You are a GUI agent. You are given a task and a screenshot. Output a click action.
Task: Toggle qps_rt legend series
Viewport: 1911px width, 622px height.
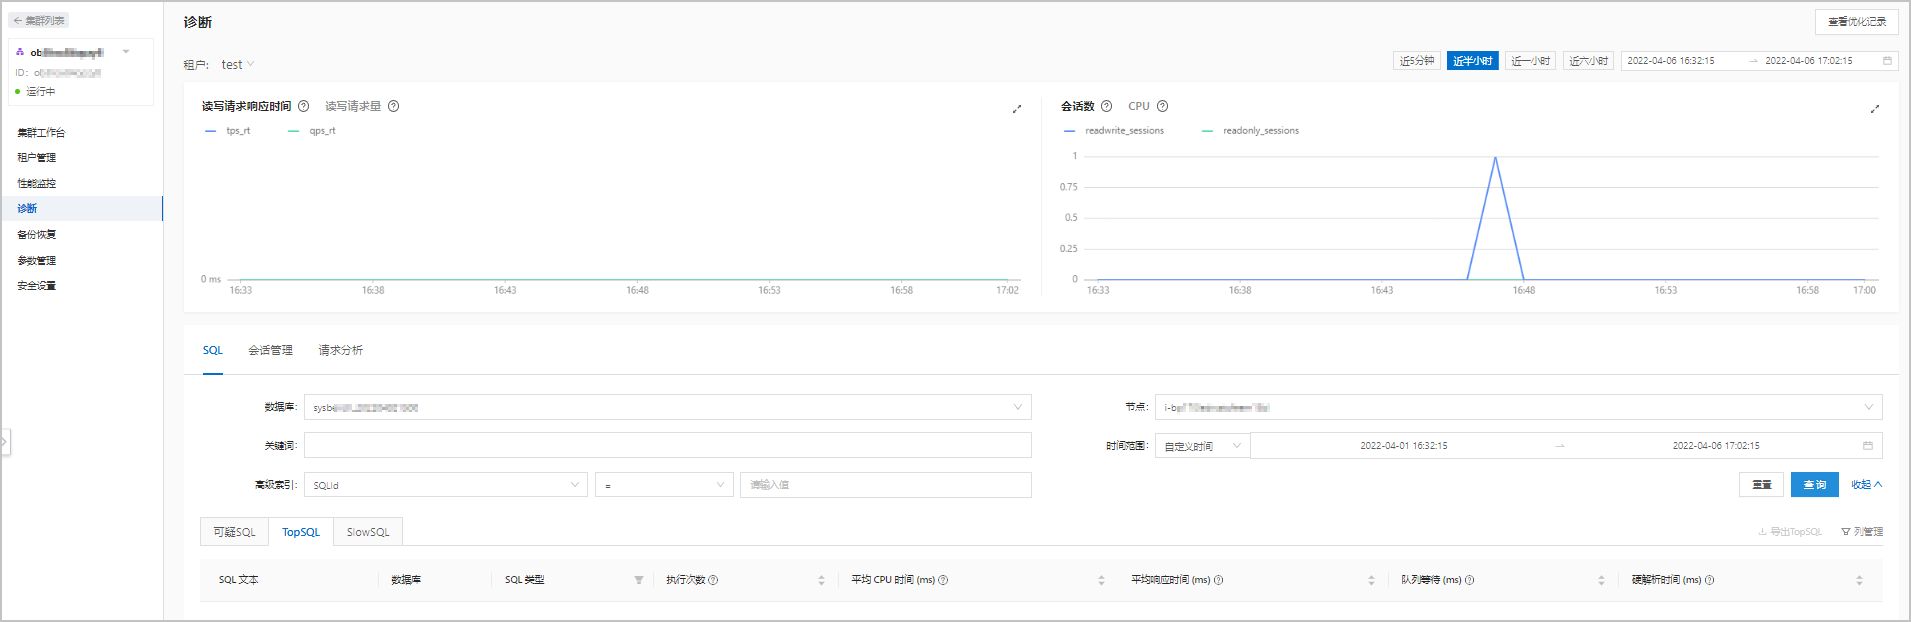click(x=312, y=131)
